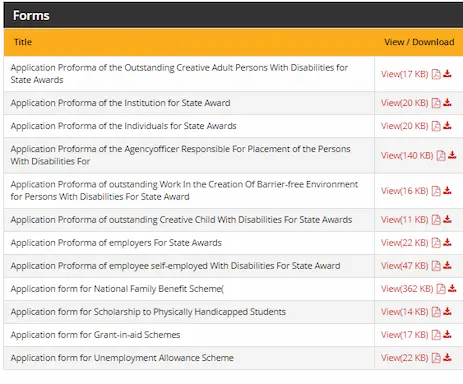Download the National Family Benefit Scheme form

click(x=452, y=288)
